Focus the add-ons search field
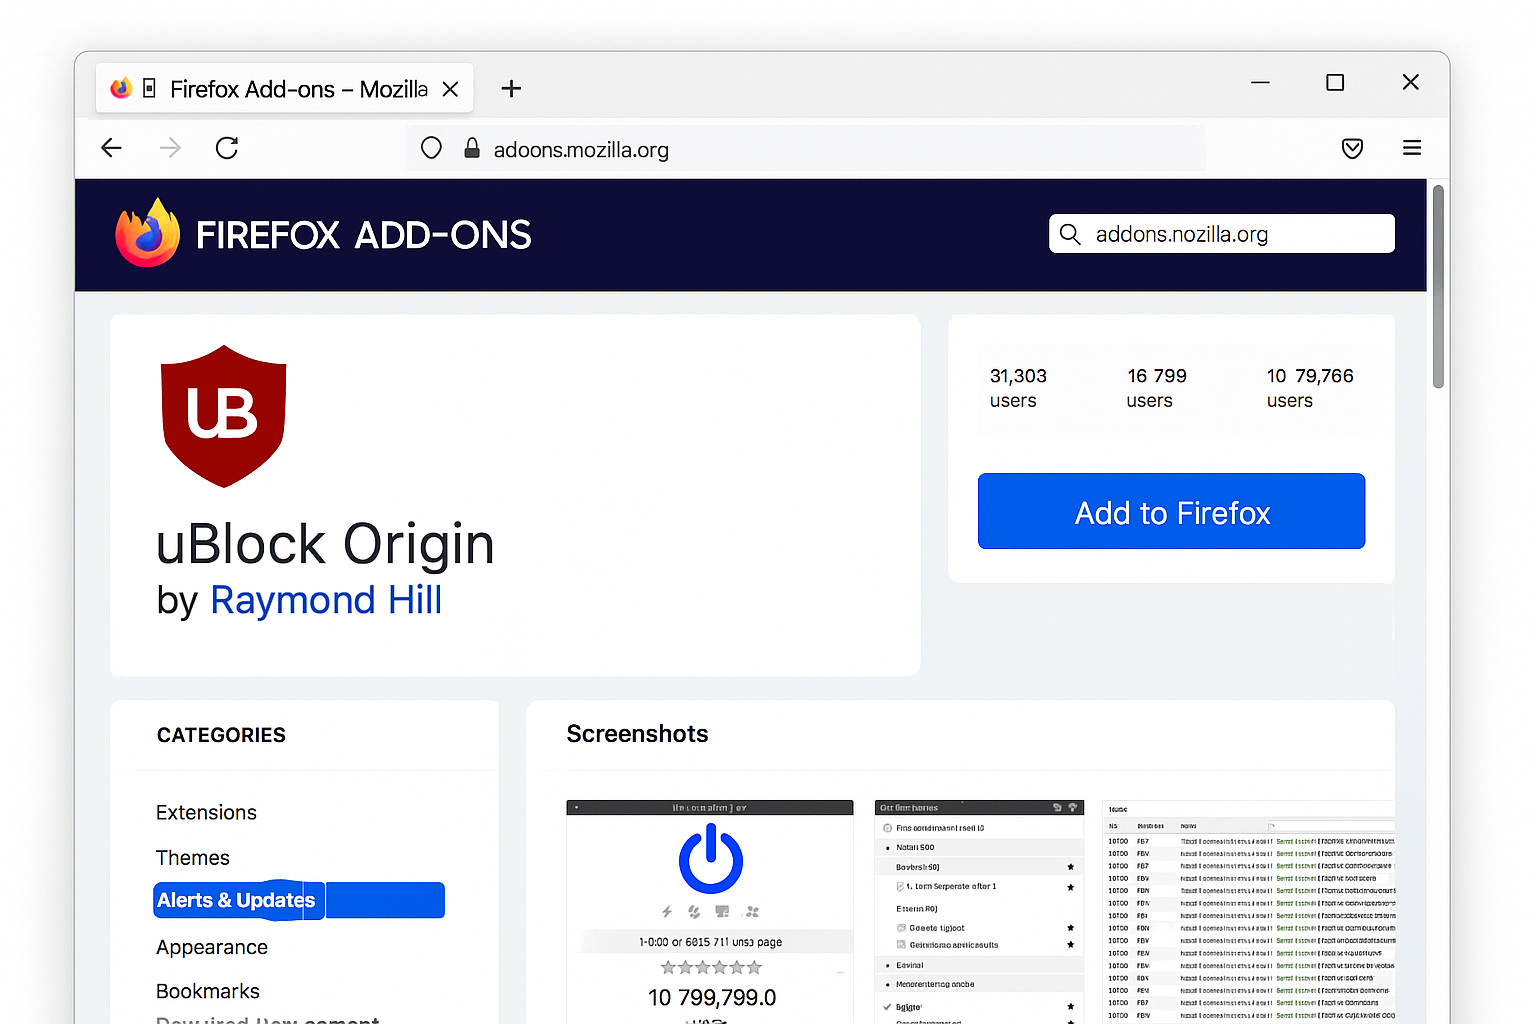The height and width of the screenshot is (1024, 1536). point(1221,234)
